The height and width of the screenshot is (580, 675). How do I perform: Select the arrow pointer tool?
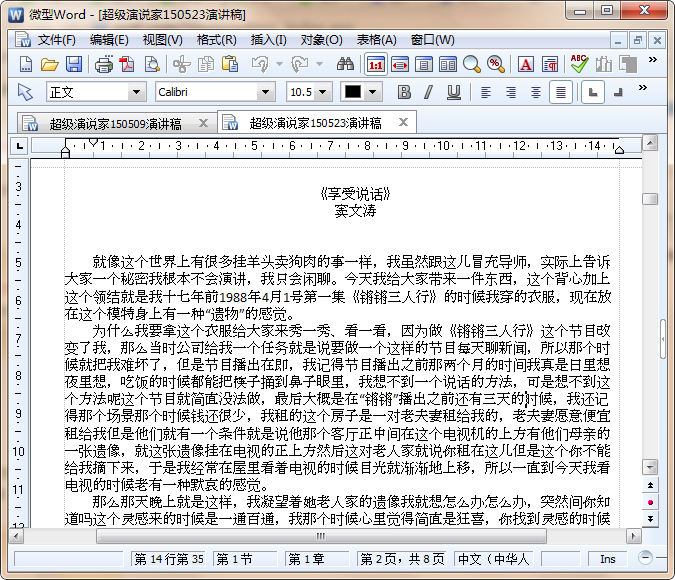25,92
